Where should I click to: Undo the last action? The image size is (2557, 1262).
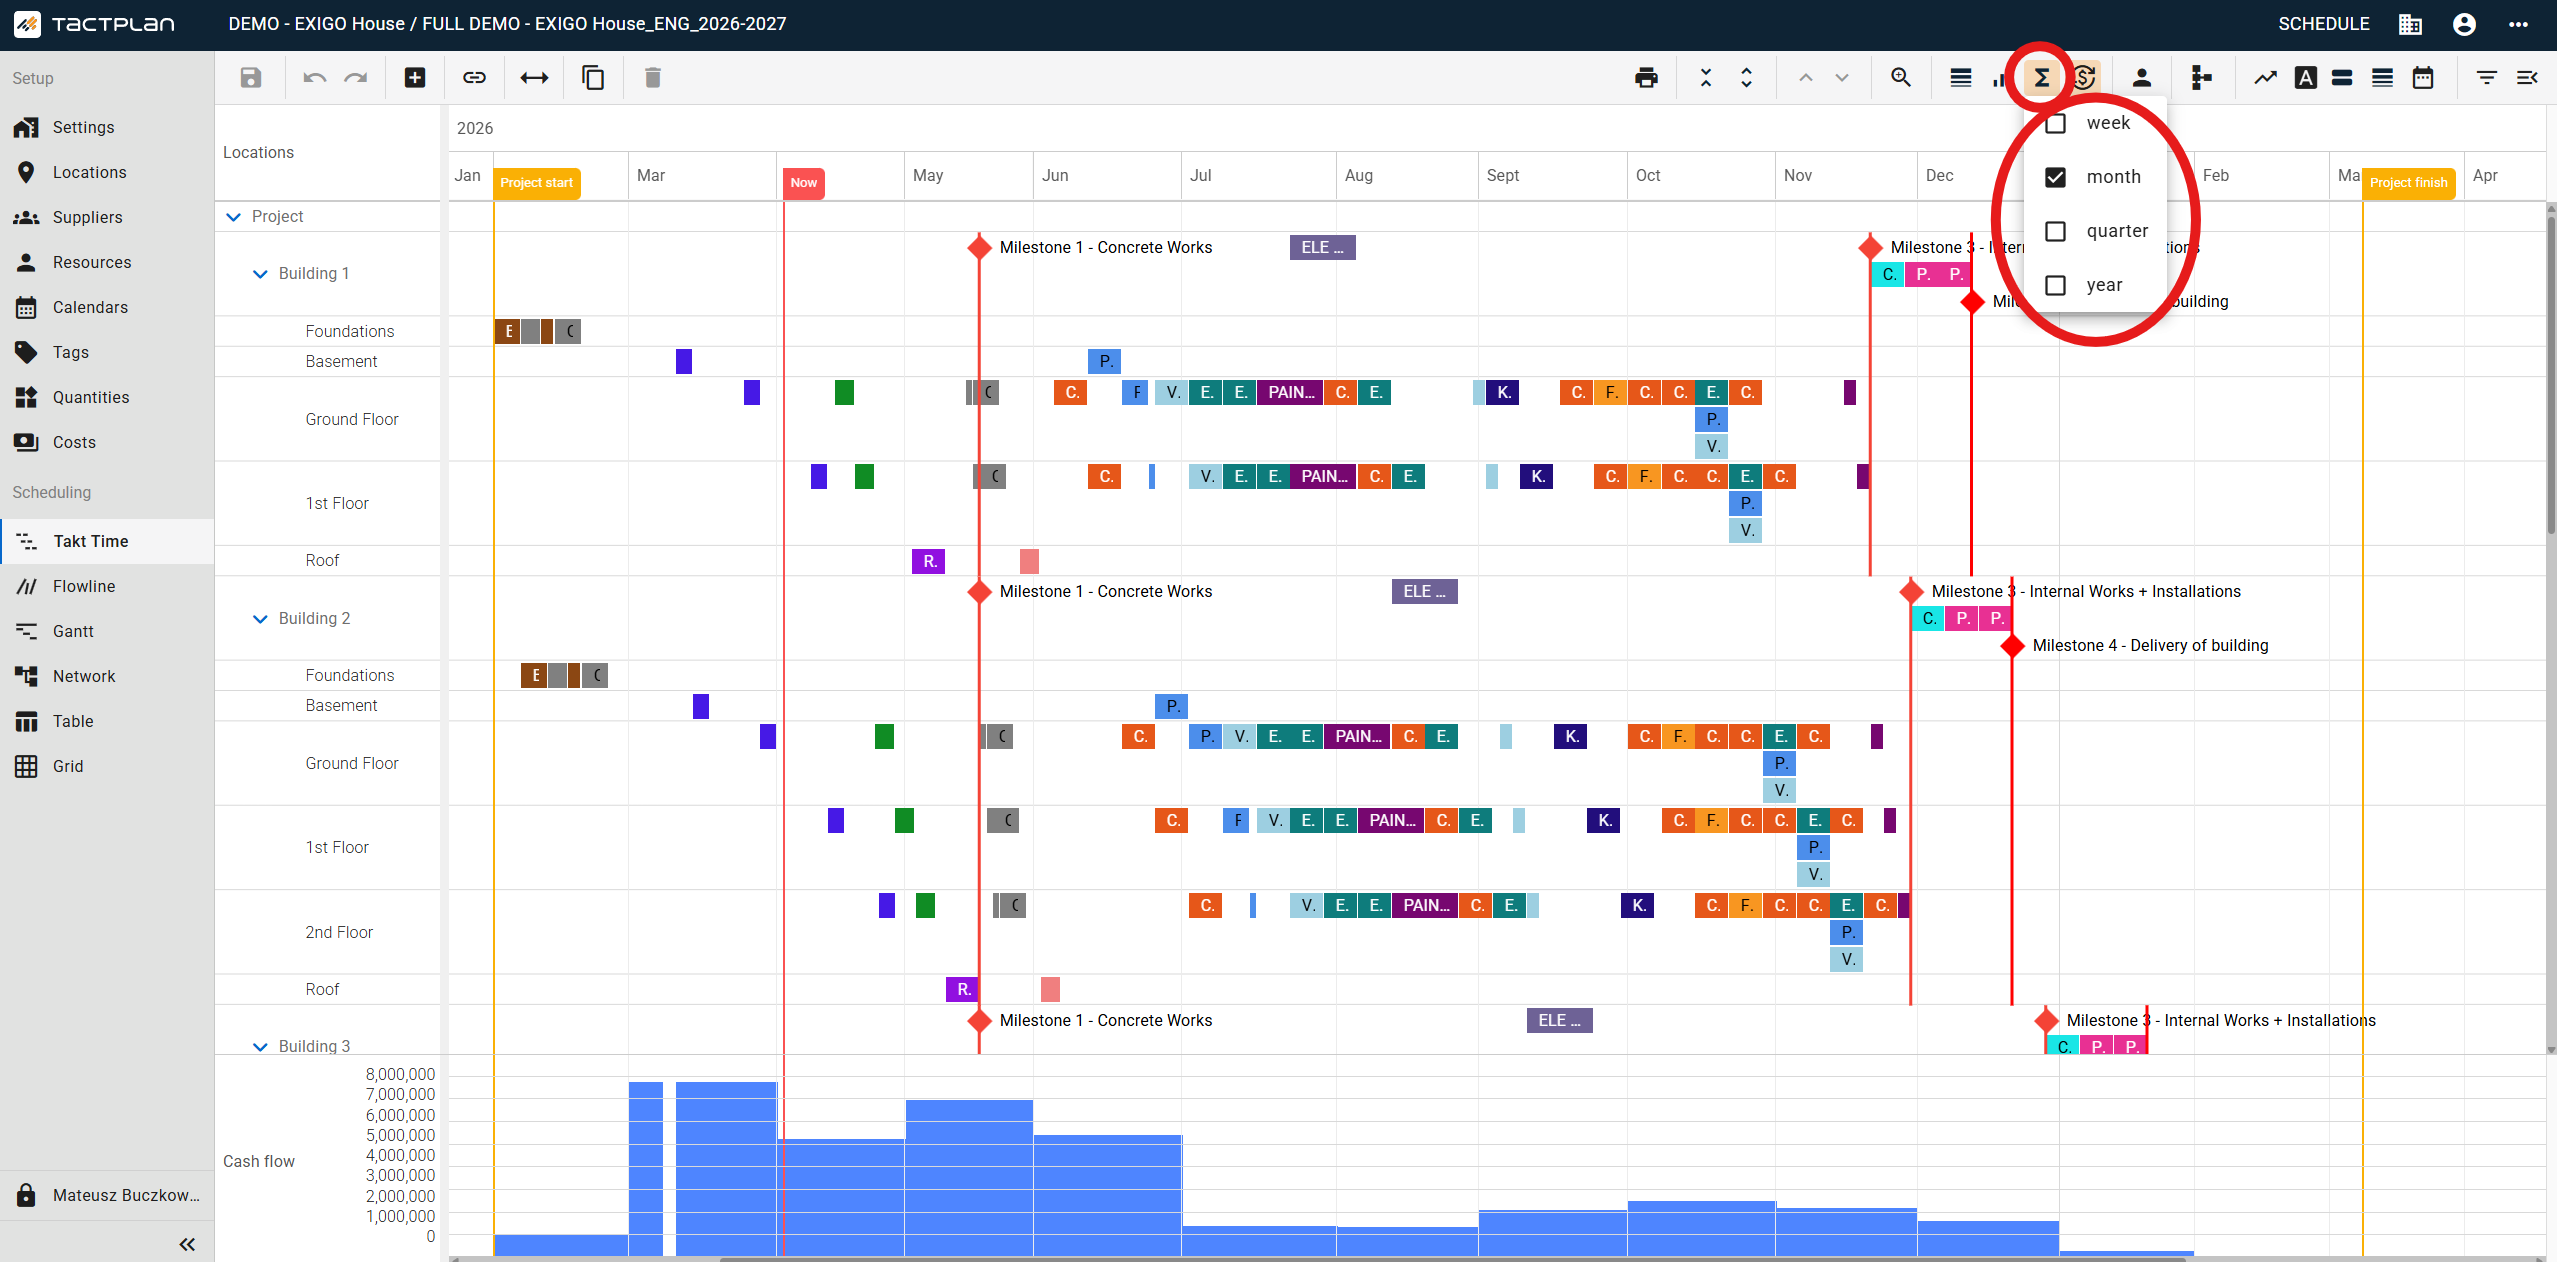315,78
